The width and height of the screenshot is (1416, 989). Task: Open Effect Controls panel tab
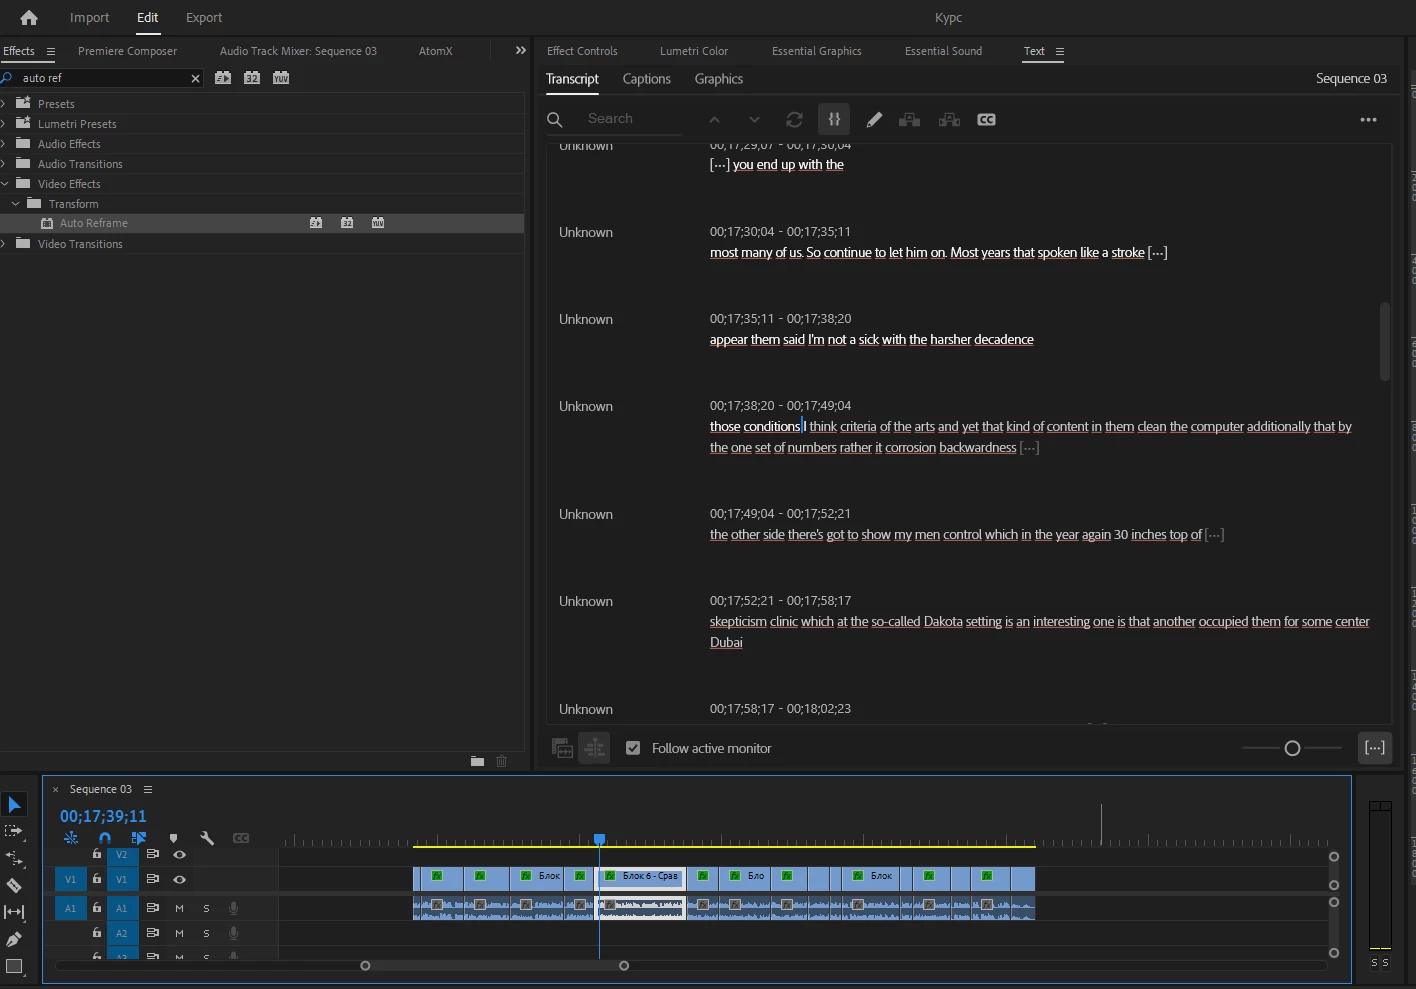tap(582, 51)
